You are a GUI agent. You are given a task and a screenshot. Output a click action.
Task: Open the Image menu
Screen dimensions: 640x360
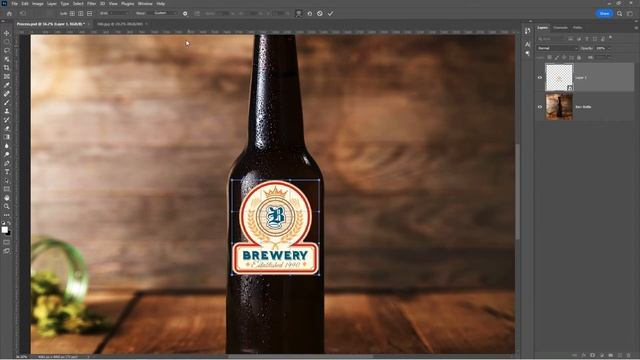38,4
